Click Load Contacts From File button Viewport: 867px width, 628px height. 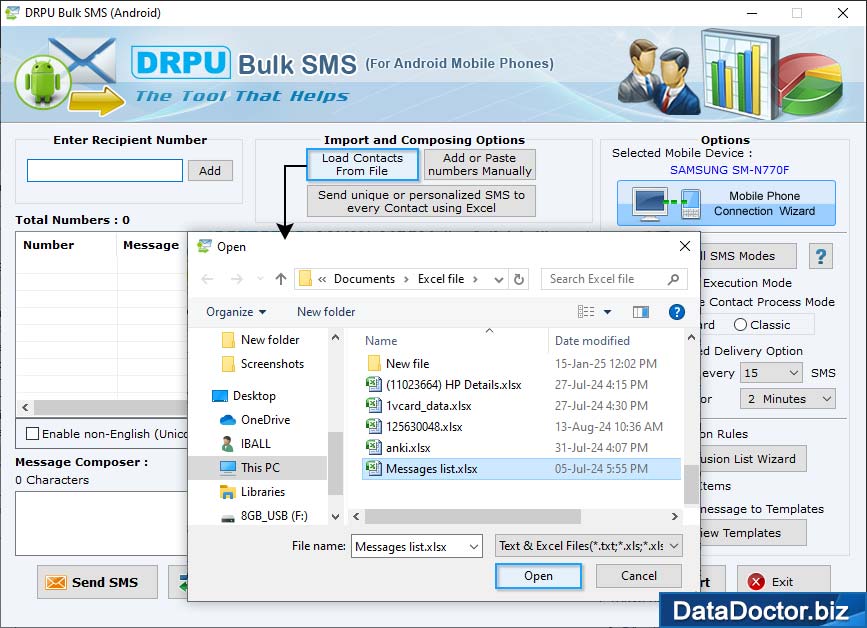362,164
